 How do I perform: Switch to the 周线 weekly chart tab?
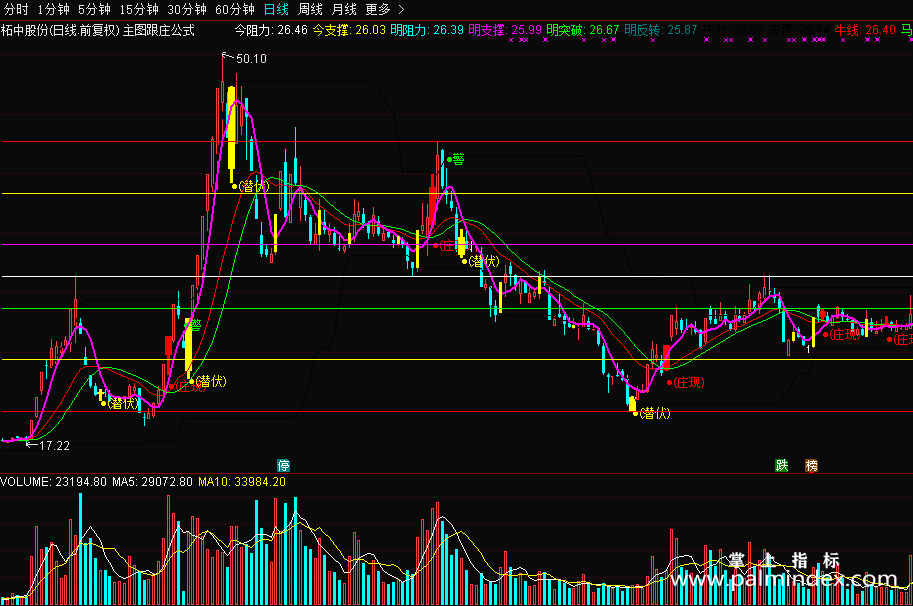point(310,9)
